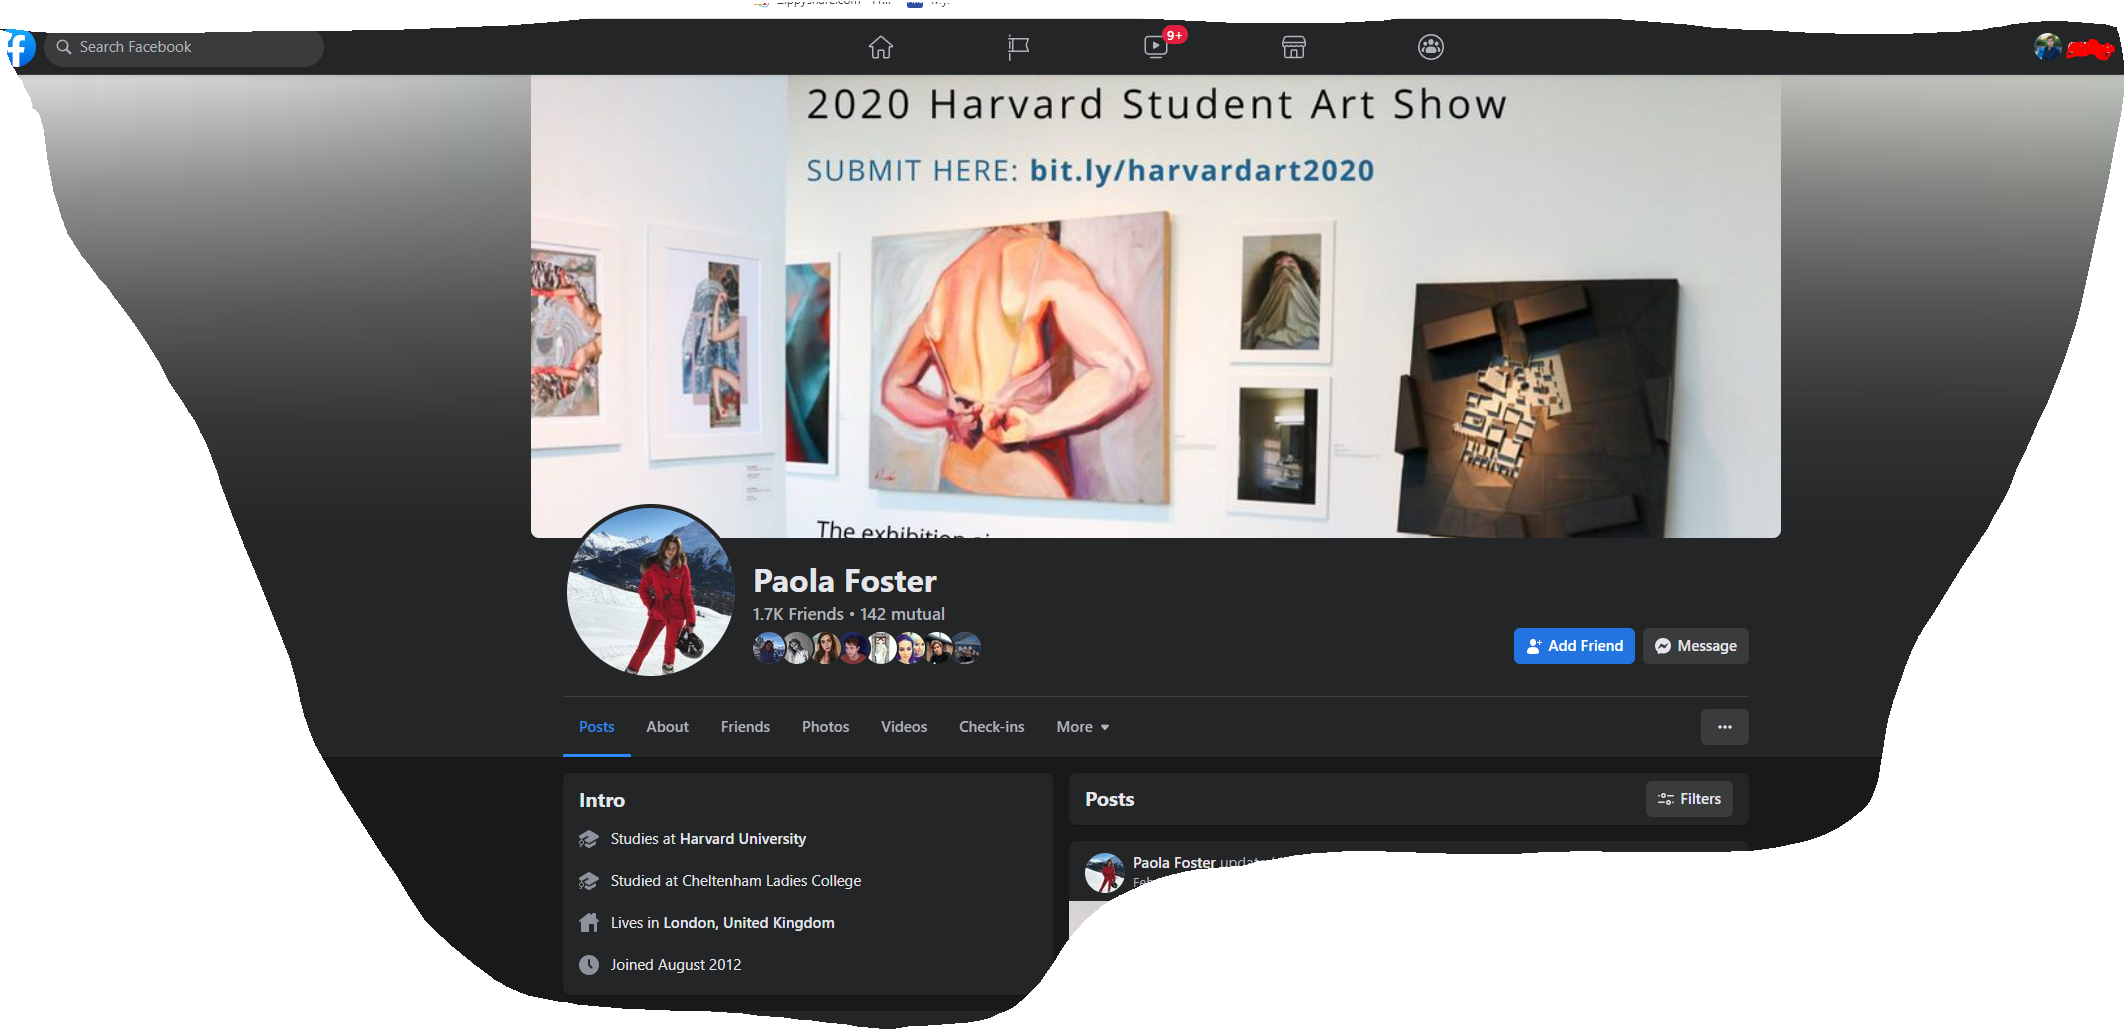This screenshot has width=2124, height=1029.
Task: Open the Marketplace storefront icon
Action: click(x=1294, y=47)
